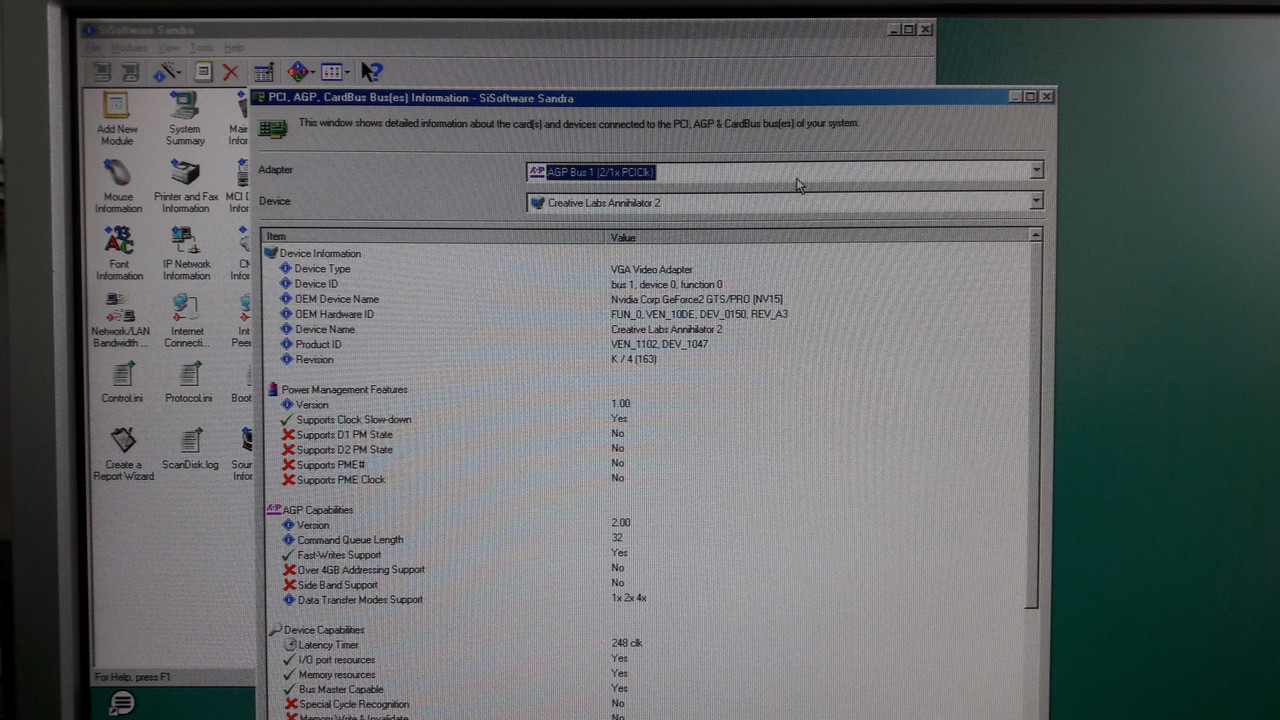Click the circuit board icon in dialog header
Viewport: 1280px width, 720px height.
pos(273,129)
